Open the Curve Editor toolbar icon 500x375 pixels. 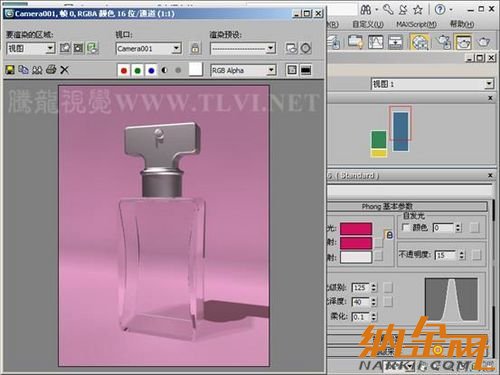click(x=376, y=42)
